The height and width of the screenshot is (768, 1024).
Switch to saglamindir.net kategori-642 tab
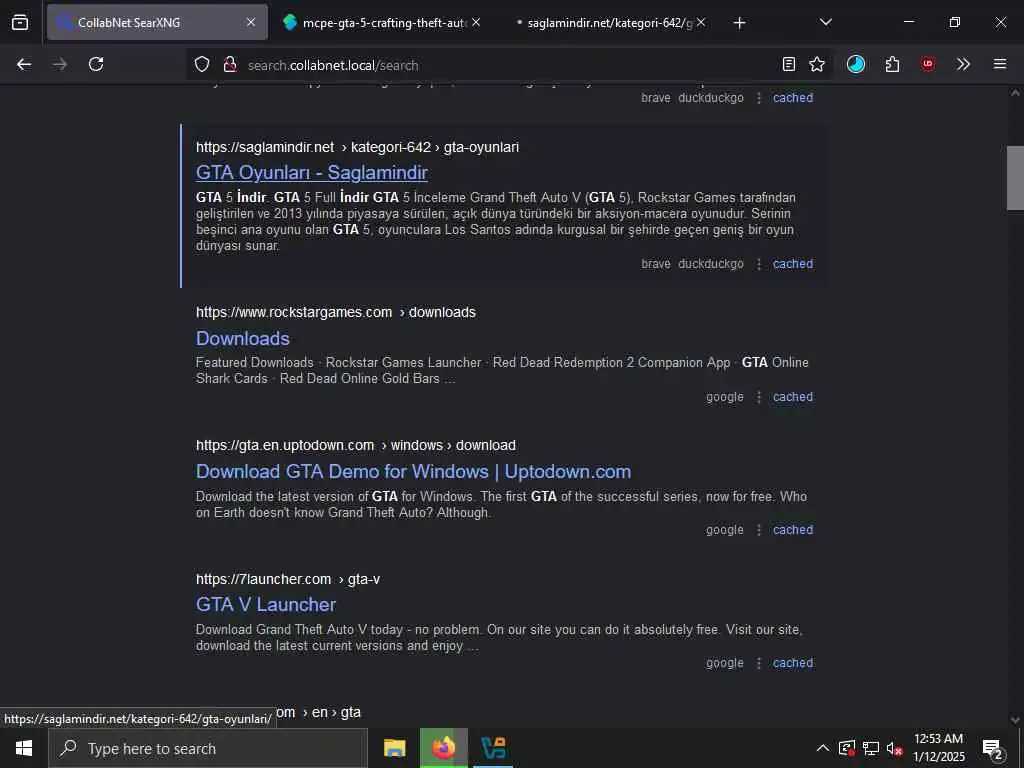click(610, 22)
